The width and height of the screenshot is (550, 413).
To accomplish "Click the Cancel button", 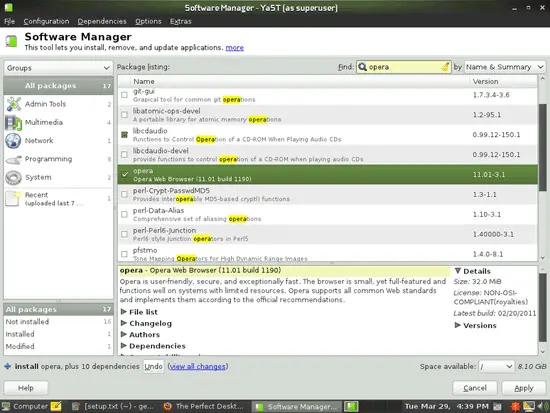I will tap(475, 388).
